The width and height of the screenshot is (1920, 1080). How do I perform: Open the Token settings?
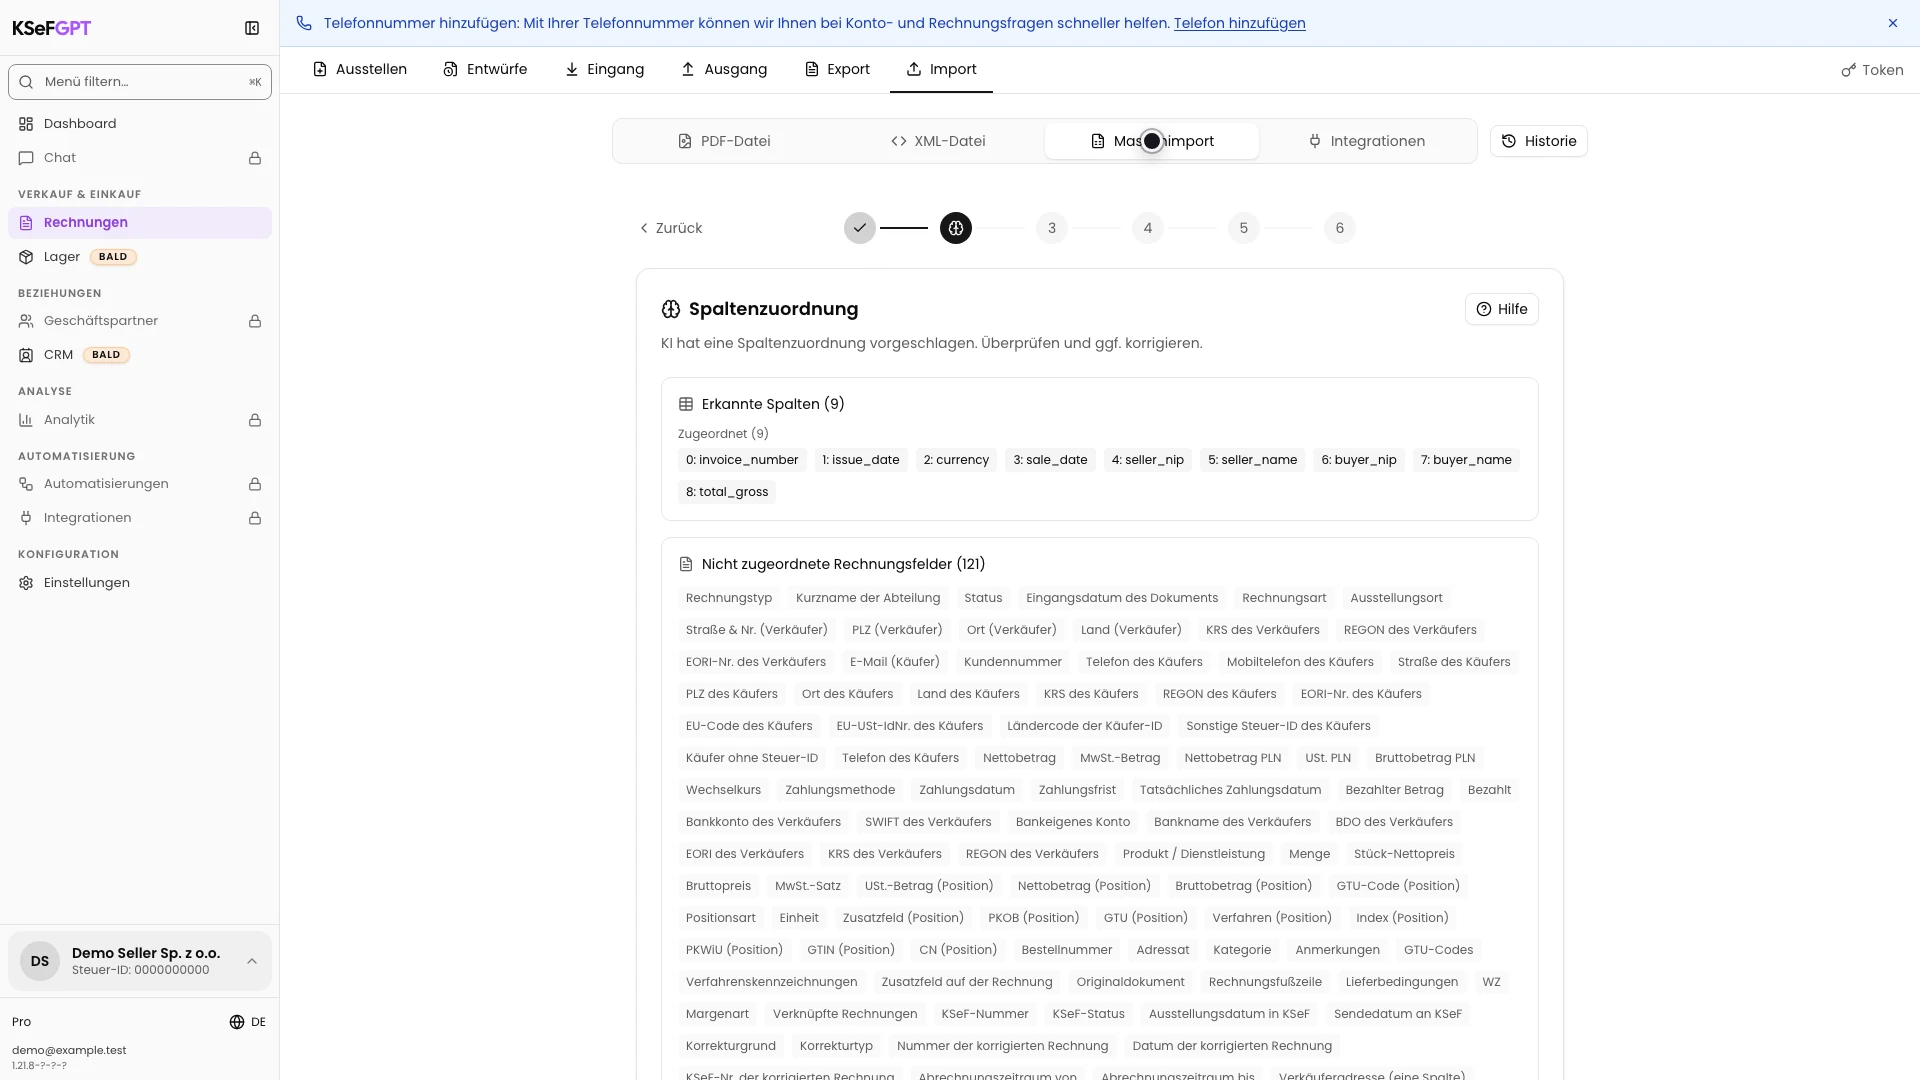1872,70
